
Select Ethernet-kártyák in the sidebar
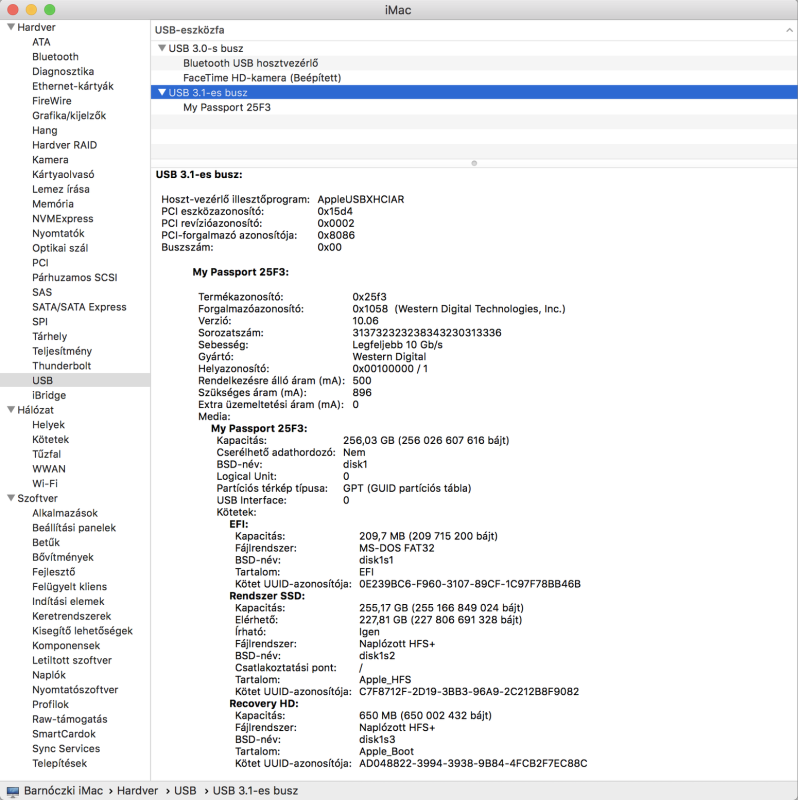point(73,86)
